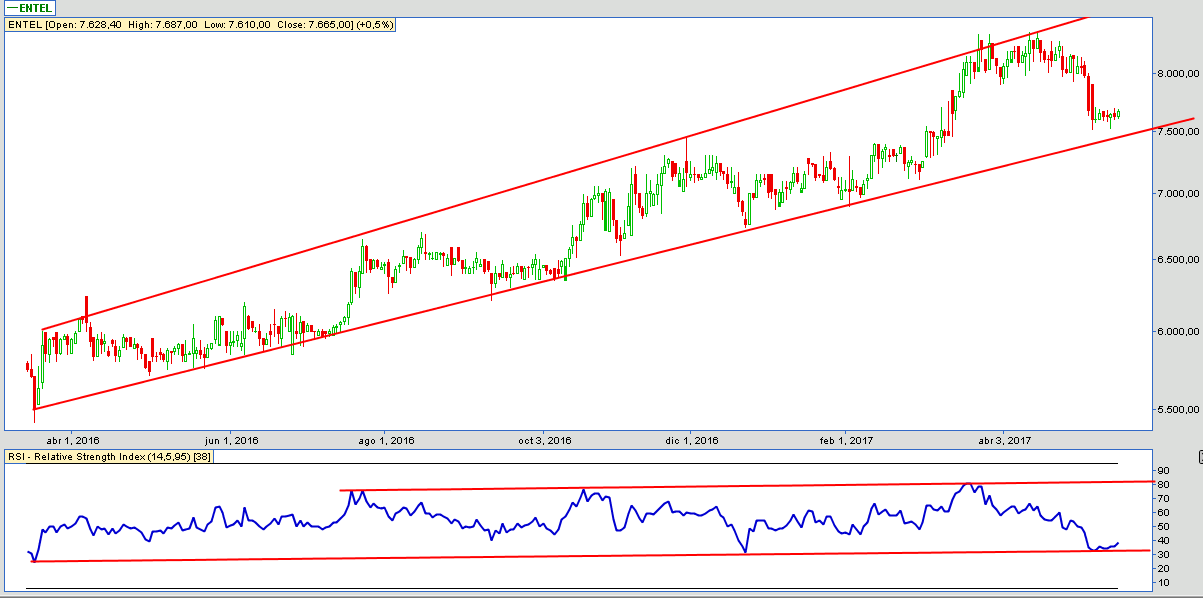
Task: Click the small icon at RSI panel's top-right edge
Action: coord(1199,457)
